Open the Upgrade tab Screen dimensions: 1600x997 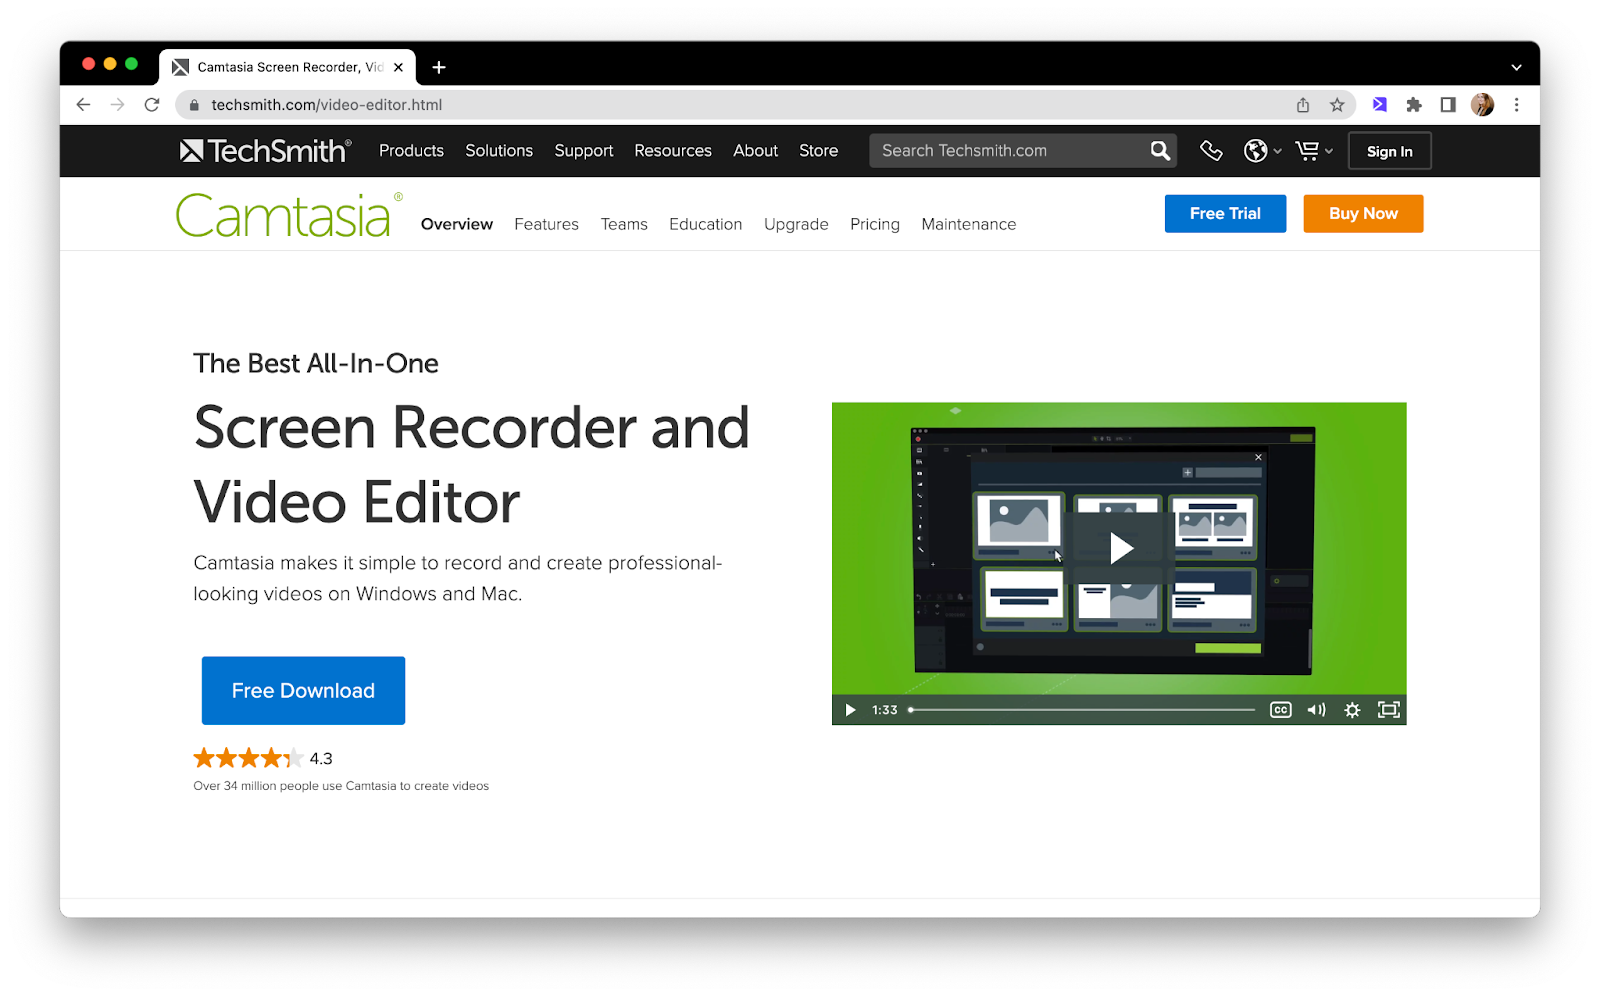coord(796,225)
